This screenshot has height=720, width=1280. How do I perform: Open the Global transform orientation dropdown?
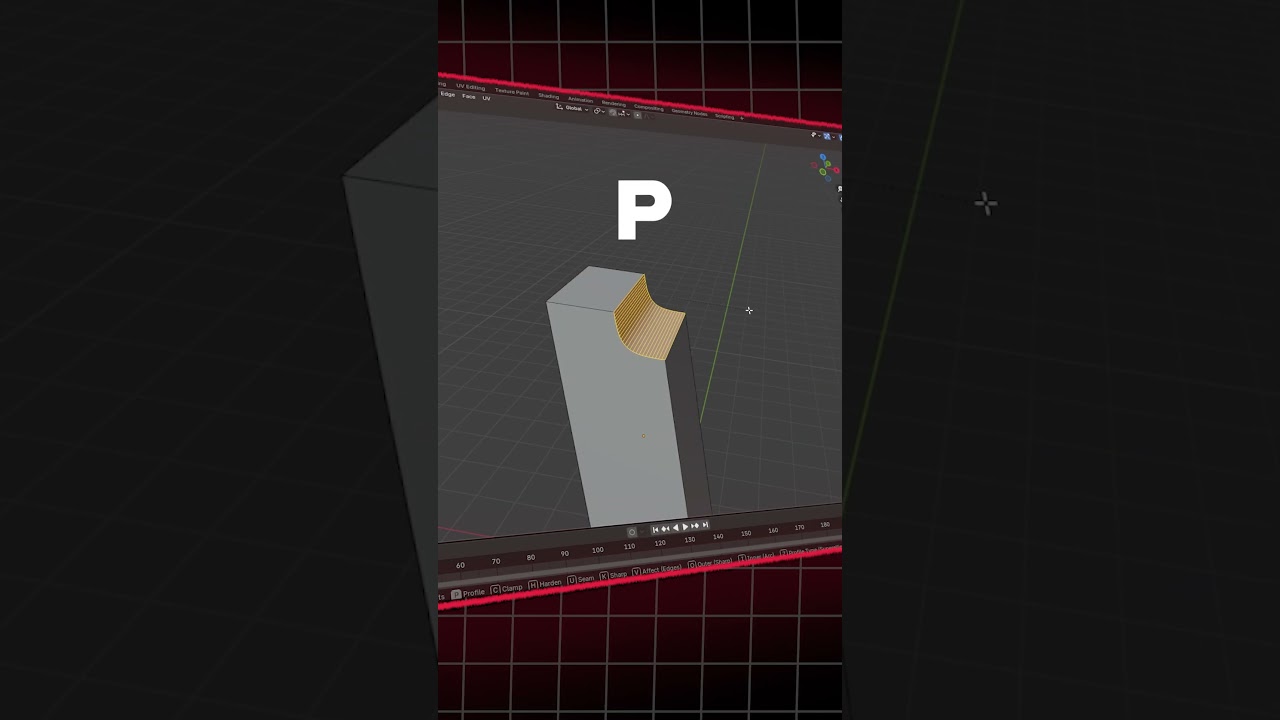(572, 108)
